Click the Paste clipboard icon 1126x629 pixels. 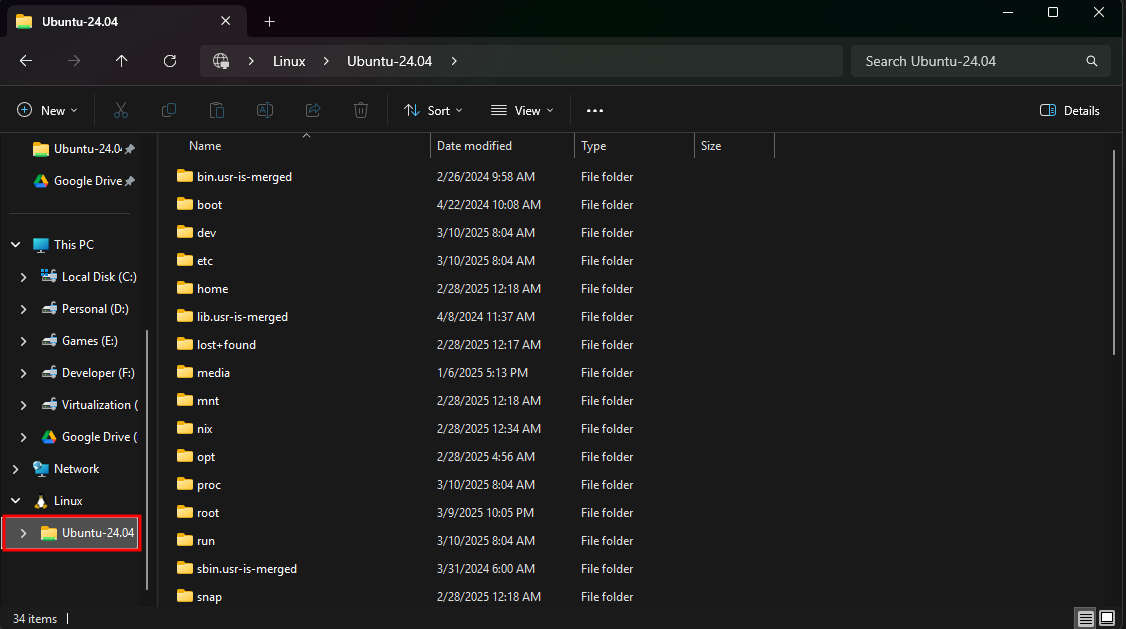point(217,111)
